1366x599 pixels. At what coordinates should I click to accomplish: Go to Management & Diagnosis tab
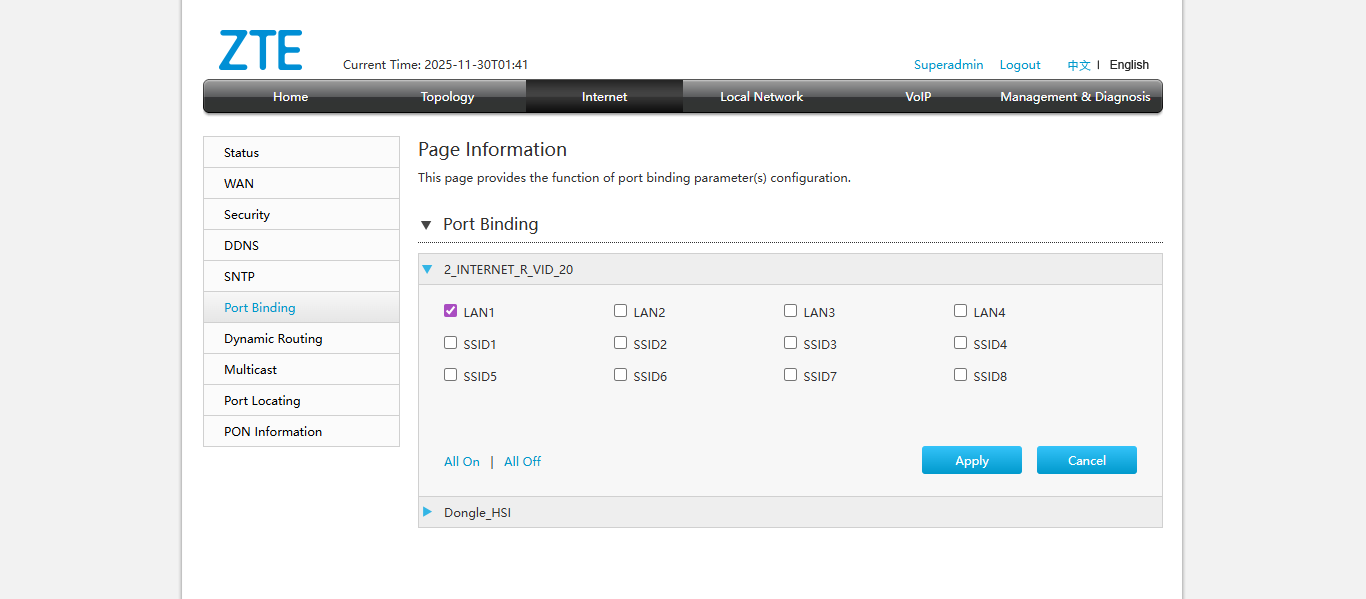pos(1075,97)
